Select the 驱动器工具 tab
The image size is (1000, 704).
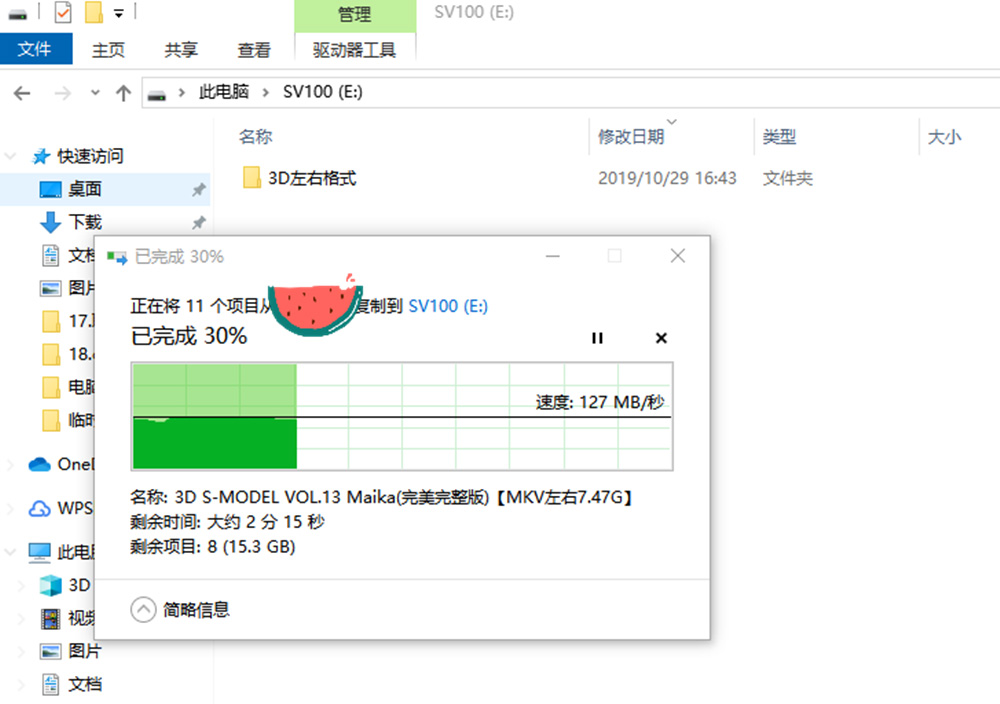point(355,50)
